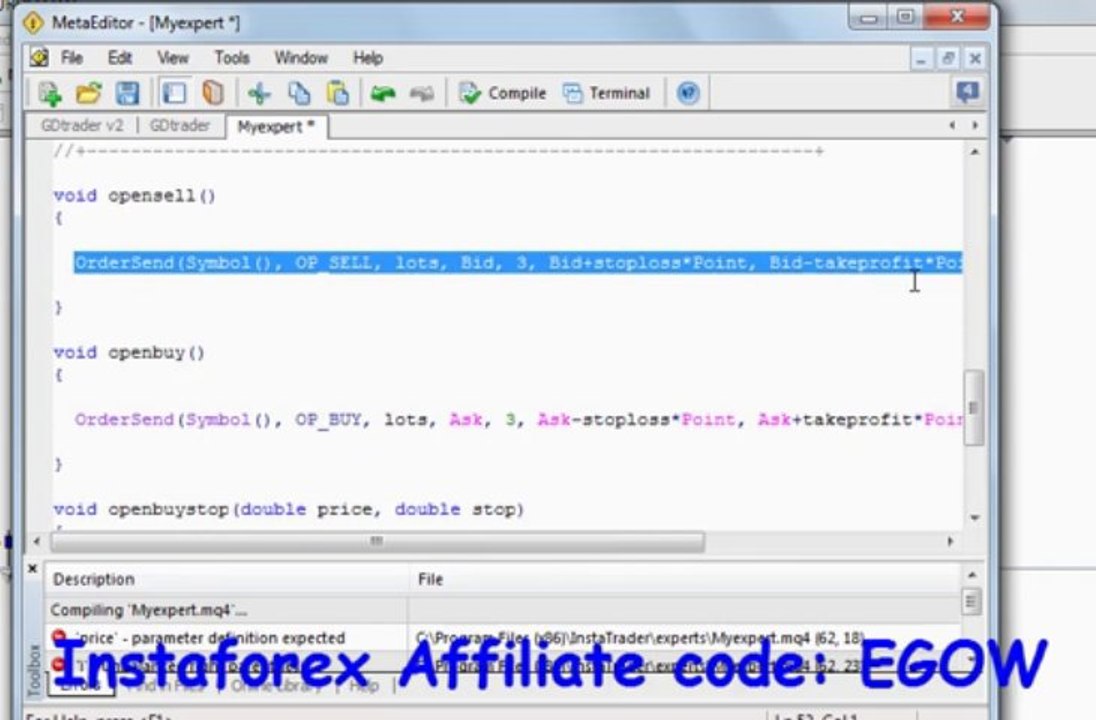Viewport: 1096px width, 720px height.
Task: Open the Help menu
Action: (x=368, y=57)
